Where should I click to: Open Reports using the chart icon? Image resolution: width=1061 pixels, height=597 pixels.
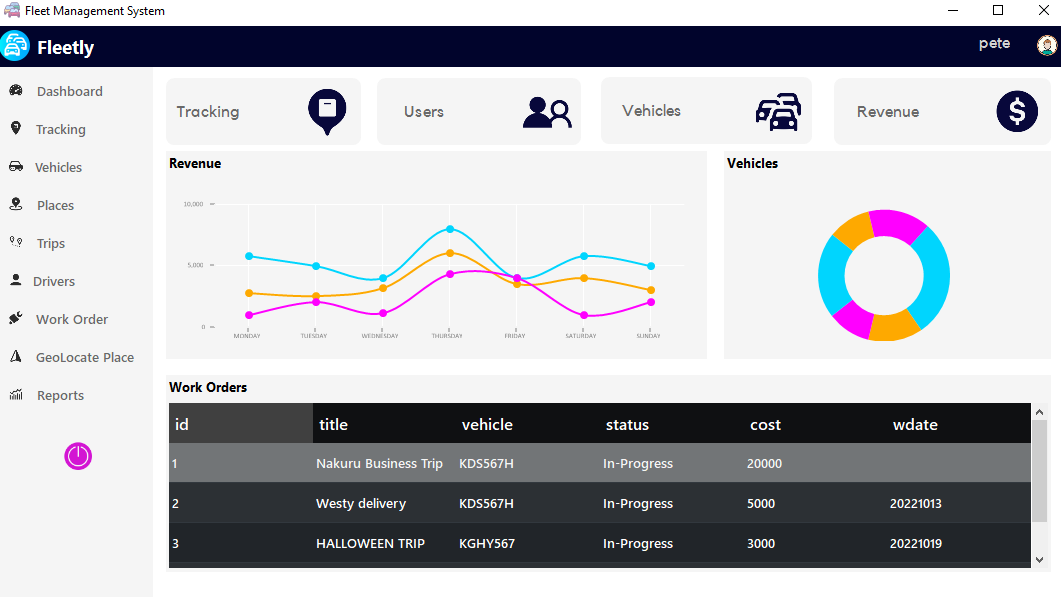click(x=18, y=395)
